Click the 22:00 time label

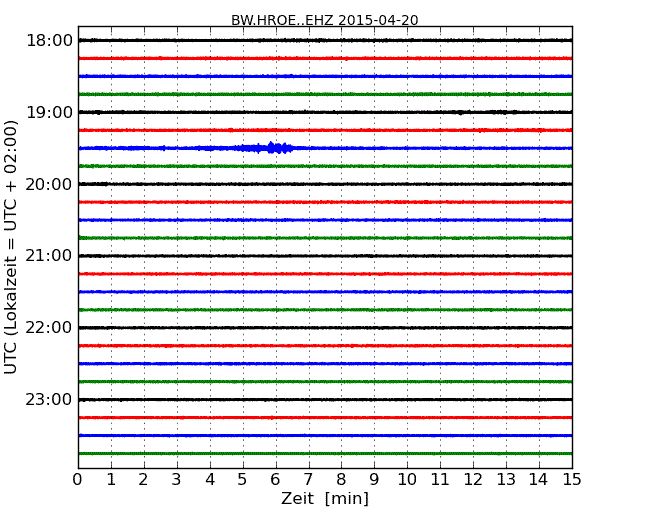[x=49, y=328]
